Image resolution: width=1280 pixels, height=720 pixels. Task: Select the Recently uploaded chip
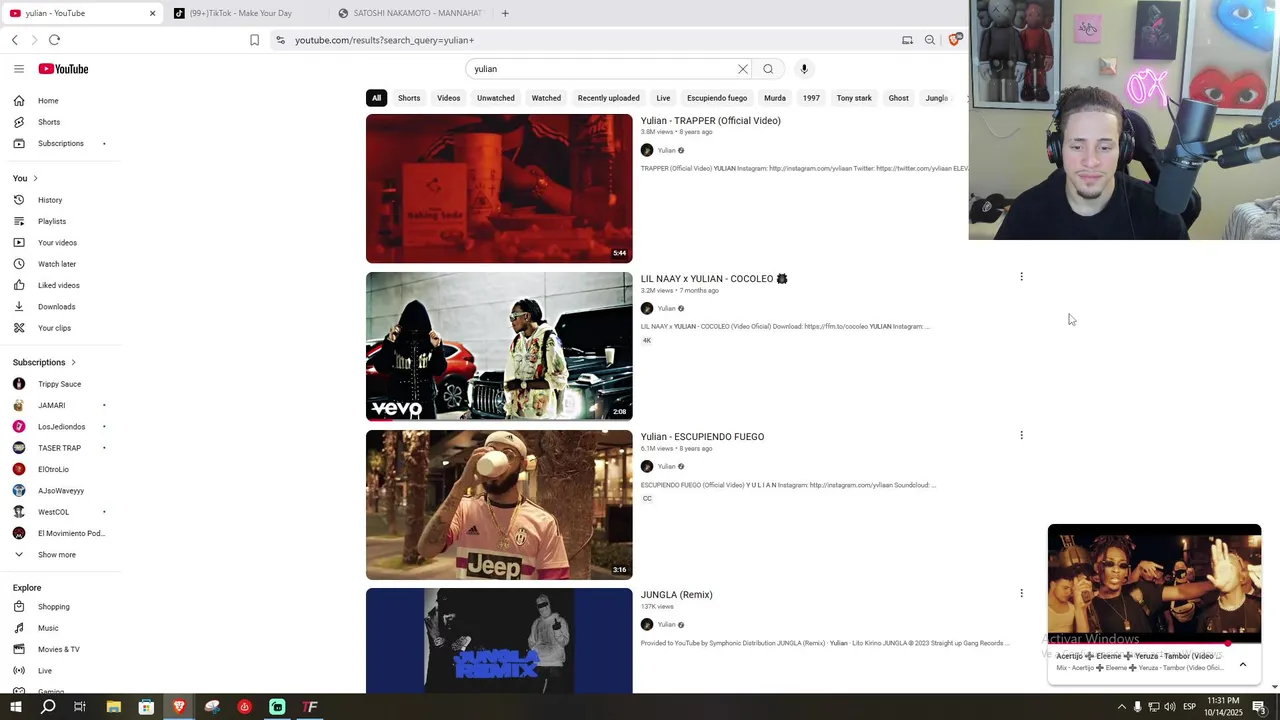click(608, 98)
